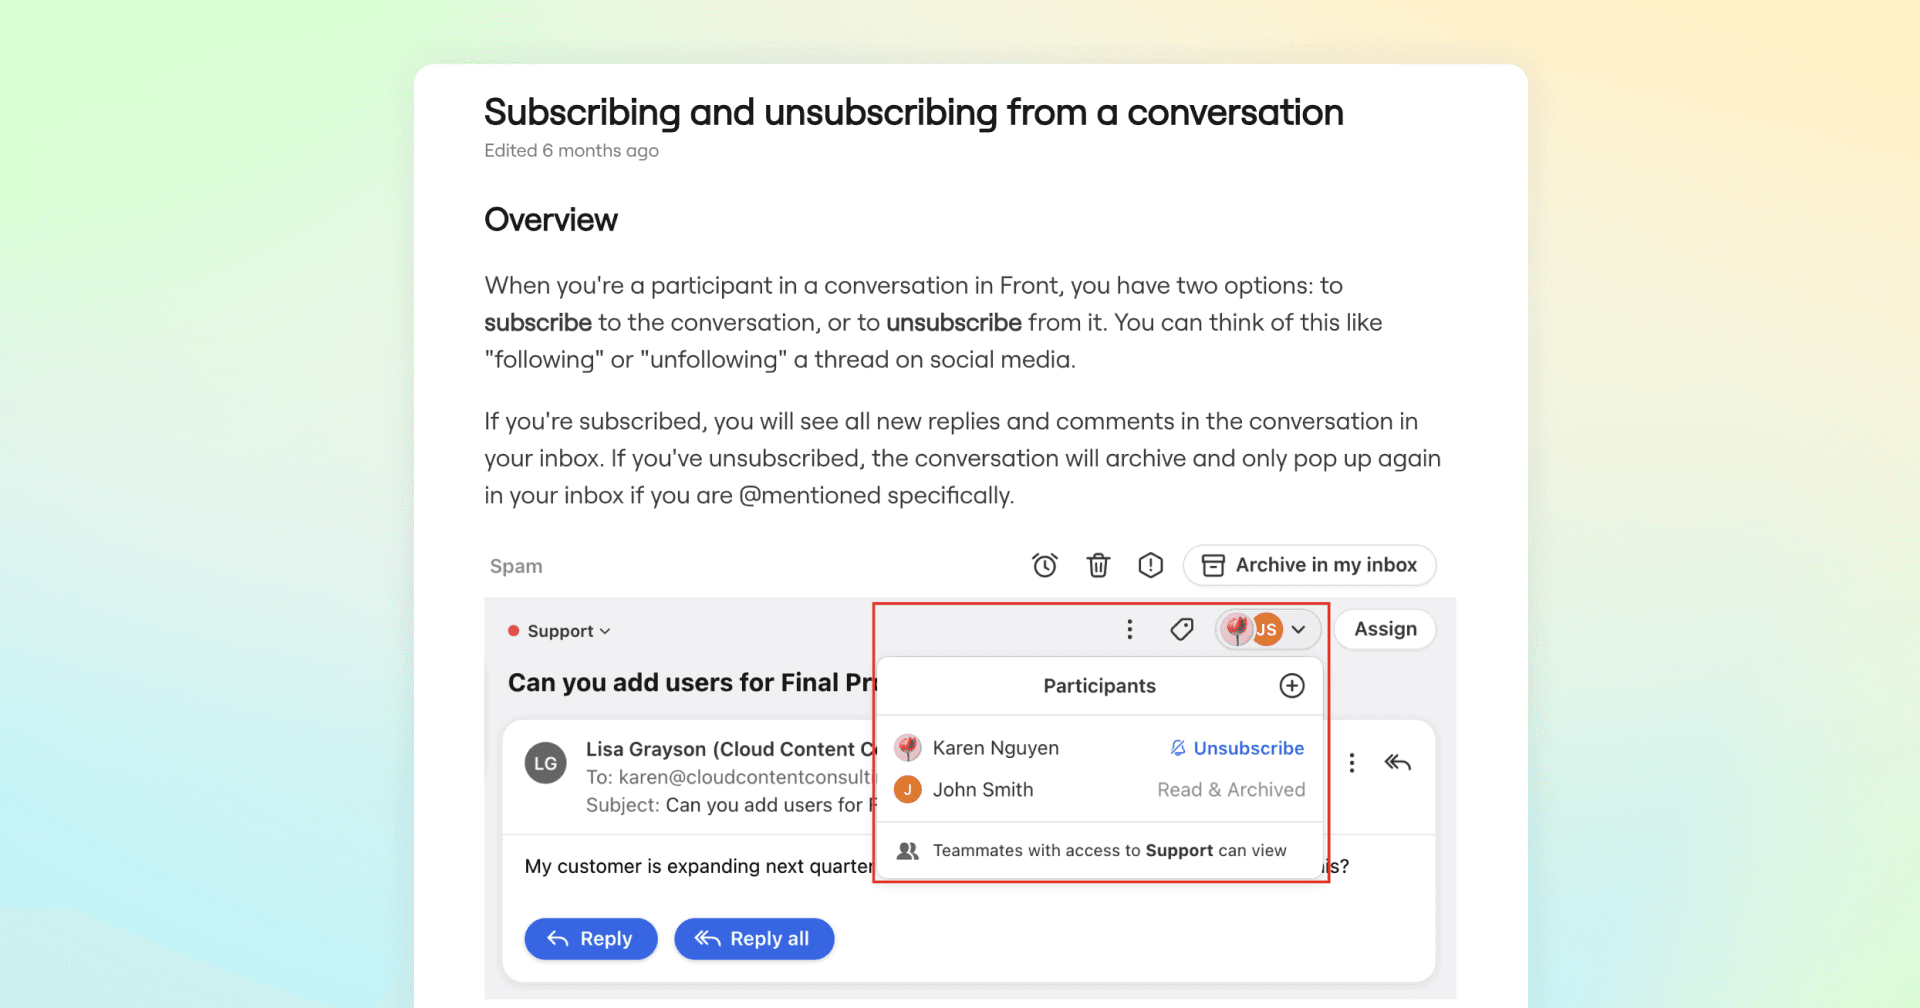The width and height of the screenshot is (1920, 1008).
Task: Select John Smith in participants list
Action: click(982, 790)
